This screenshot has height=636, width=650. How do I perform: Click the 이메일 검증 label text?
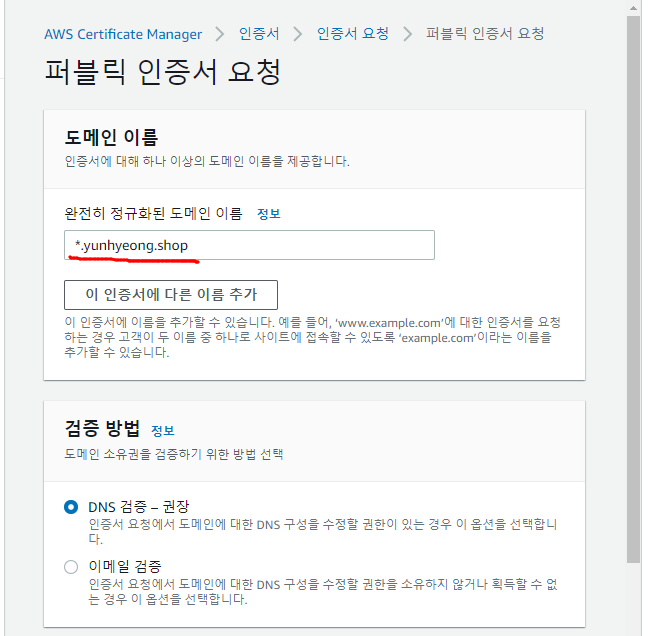click(x=125, y=566)
